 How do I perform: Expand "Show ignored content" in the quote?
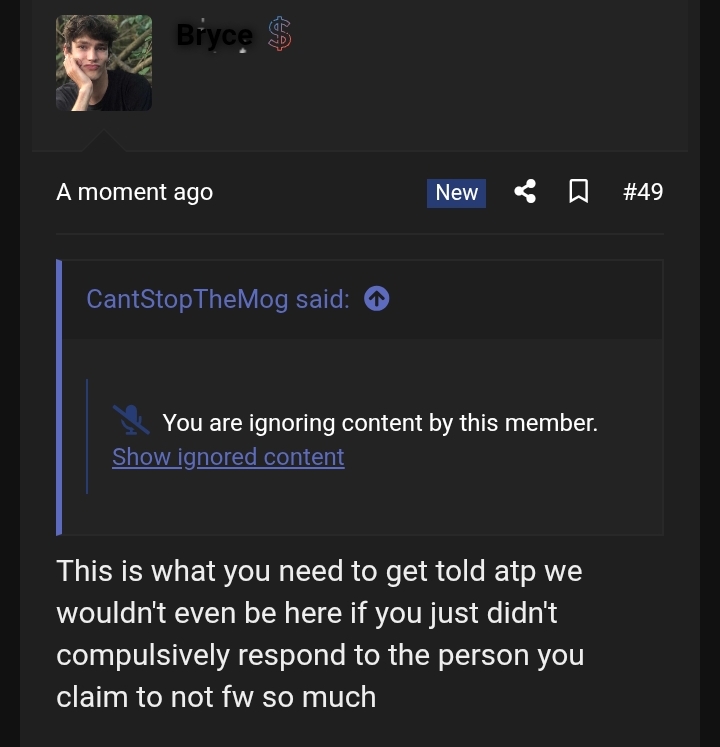point(228,457)
